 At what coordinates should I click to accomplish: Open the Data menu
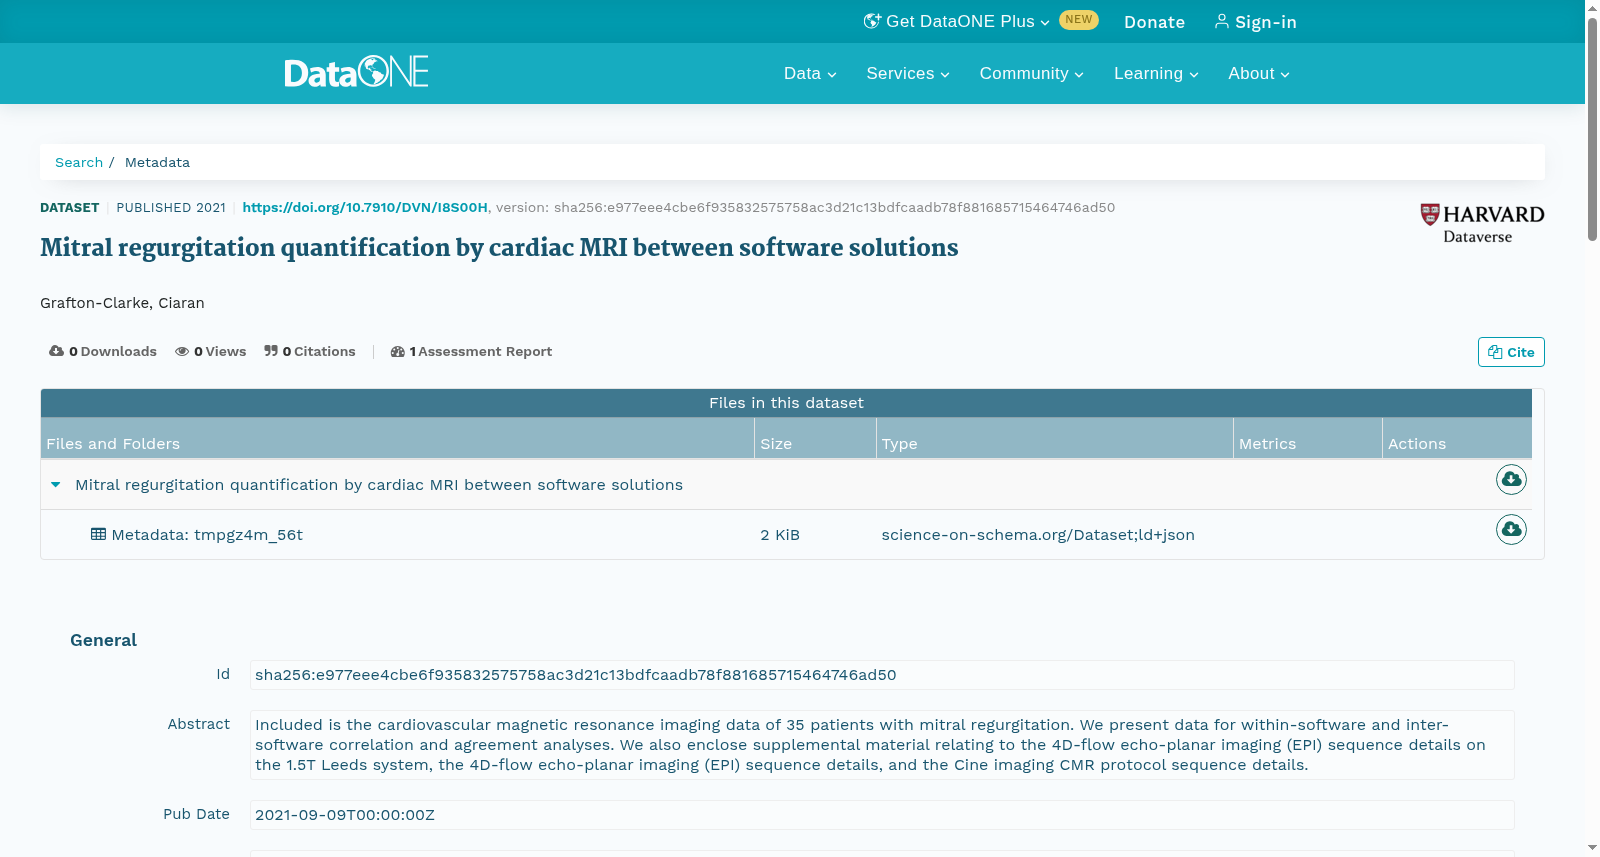point(810,73)
